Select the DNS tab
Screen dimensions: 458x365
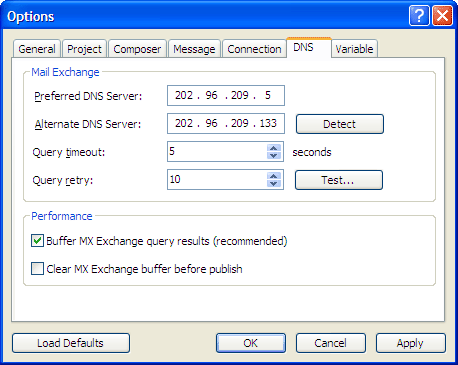point(309,48)
